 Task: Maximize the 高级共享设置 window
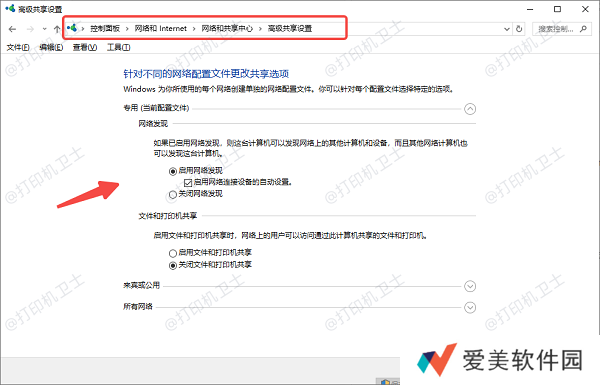(x=558, y=9)
